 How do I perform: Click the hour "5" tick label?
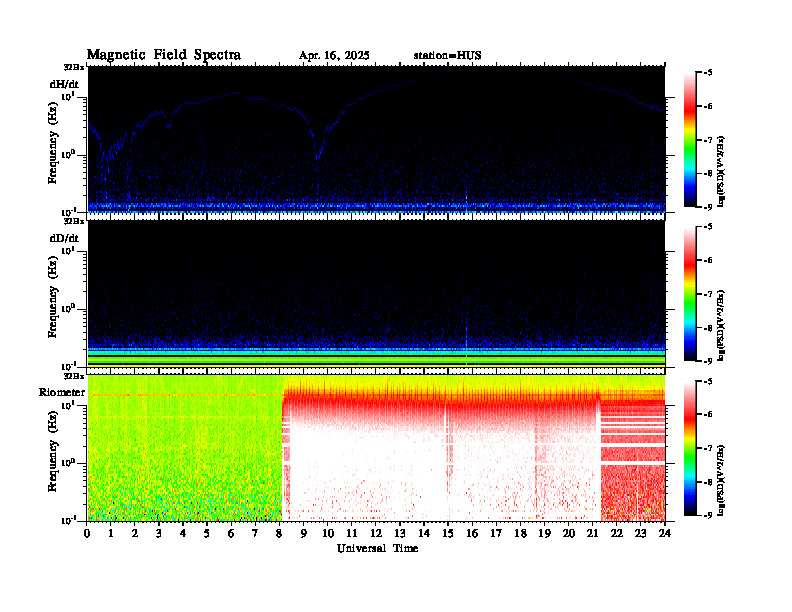(207, 534)
